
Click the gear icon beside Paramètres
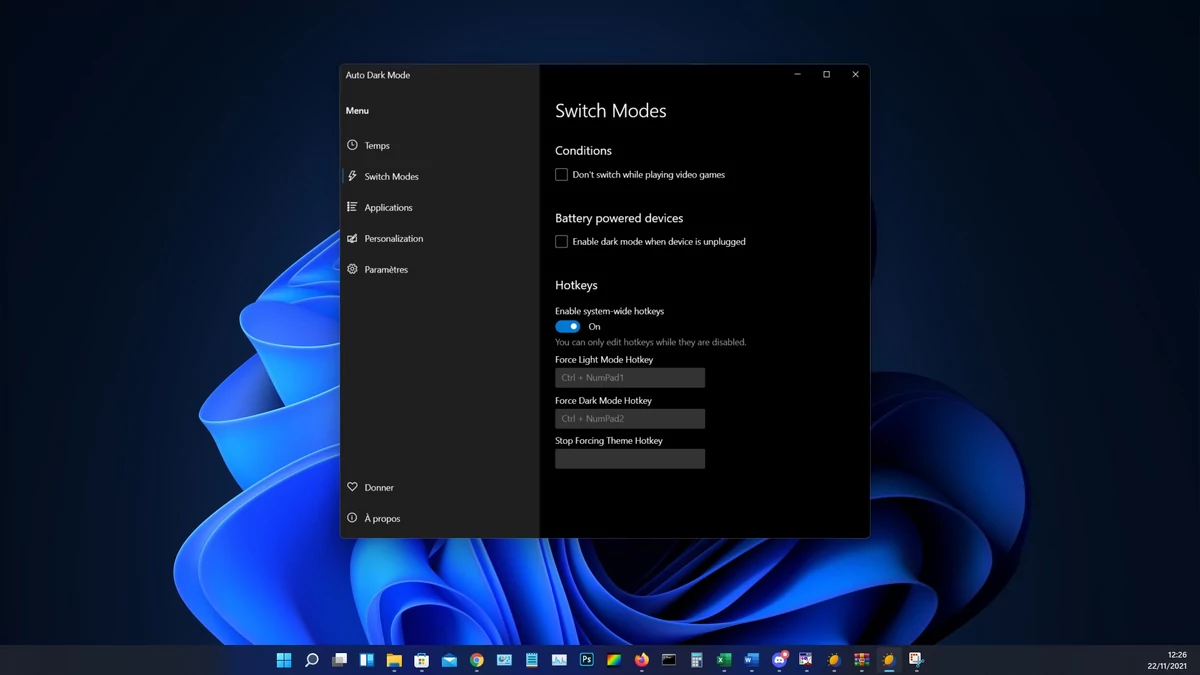[352, 269]
